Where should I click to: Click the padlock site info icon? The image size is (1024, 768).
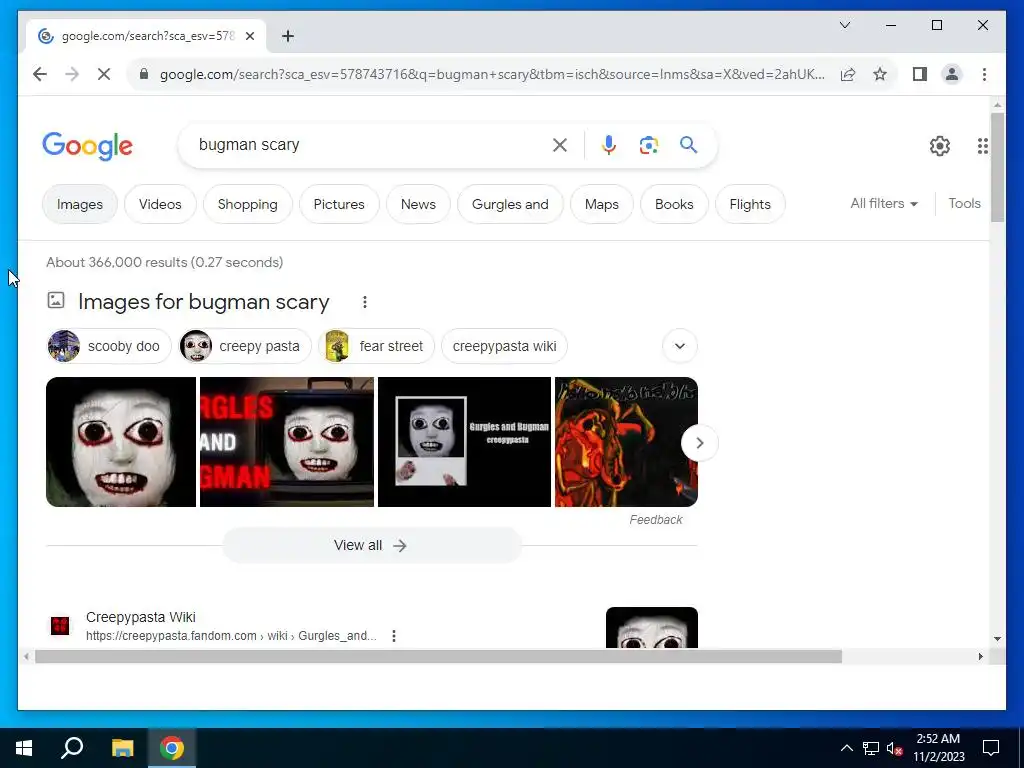pos(144,74)
